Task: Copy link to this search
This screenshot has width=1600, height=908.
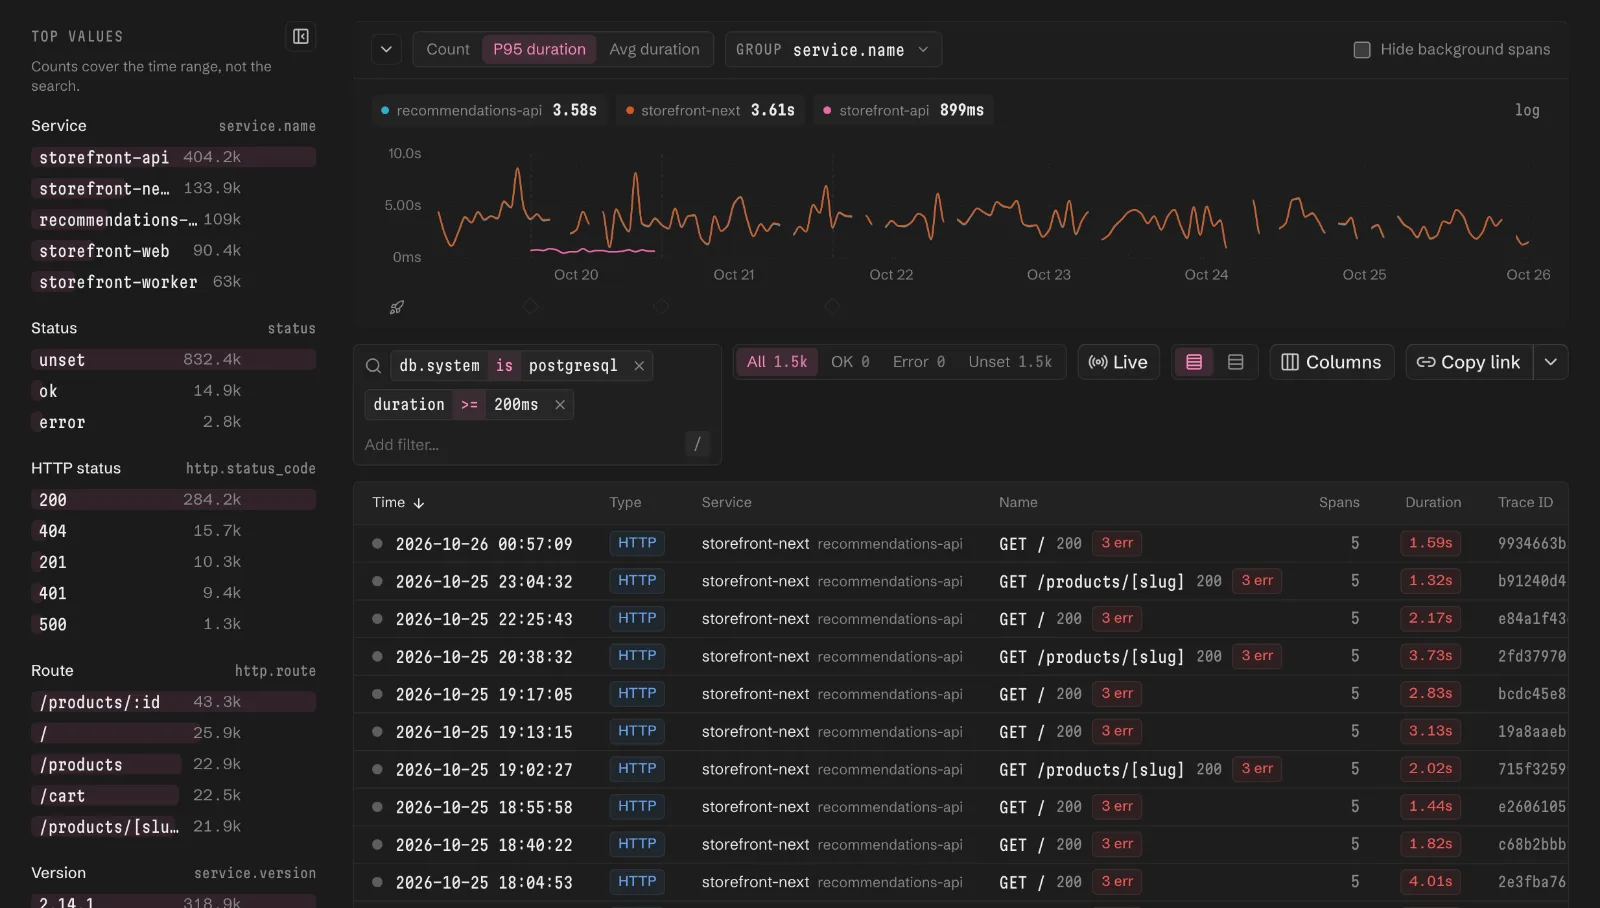Action: click(x=1469, y=362)
